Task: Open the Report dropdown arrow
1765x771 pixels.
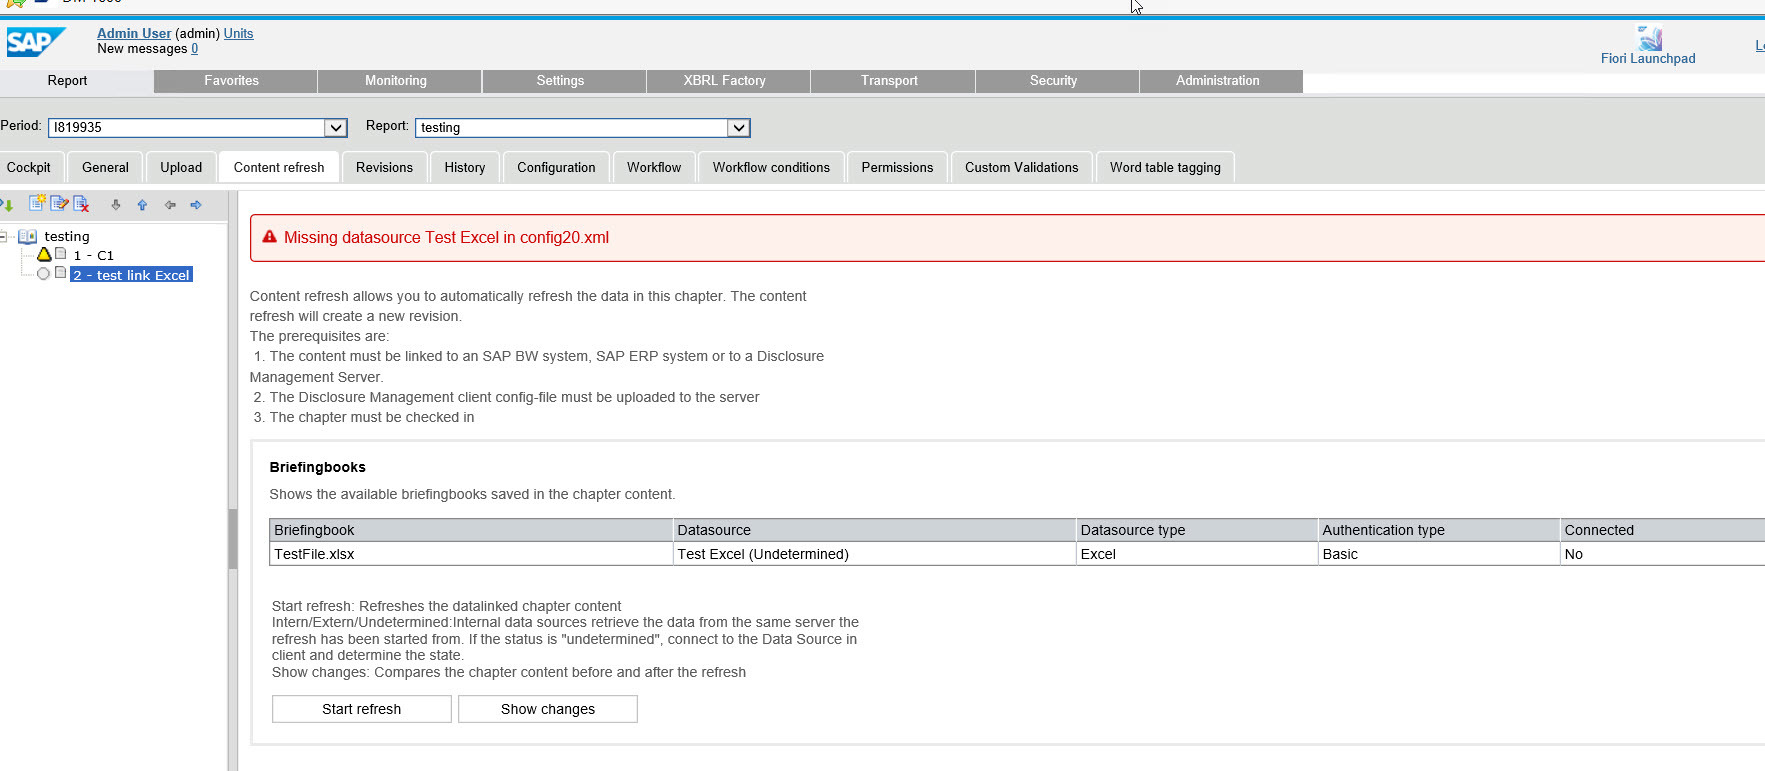Action: click(738, 127)
